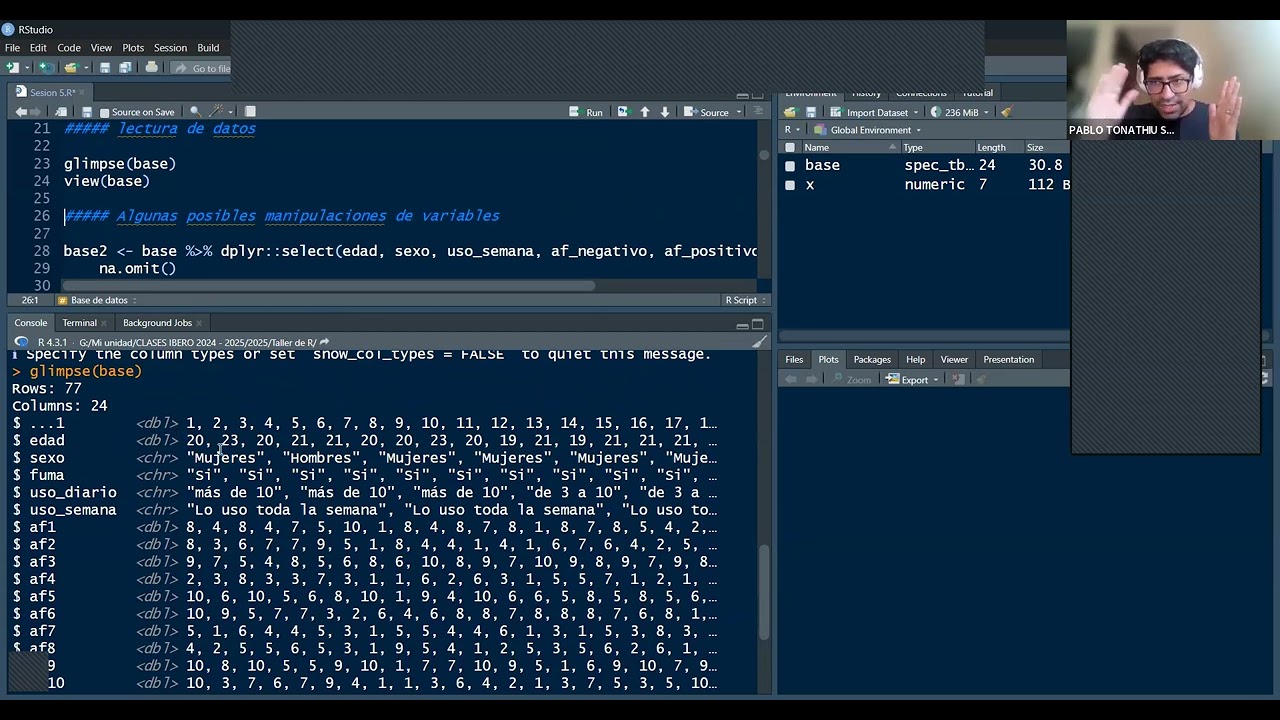
Task: Click the editor horizontal scrollbar
Action: point(328,286)
